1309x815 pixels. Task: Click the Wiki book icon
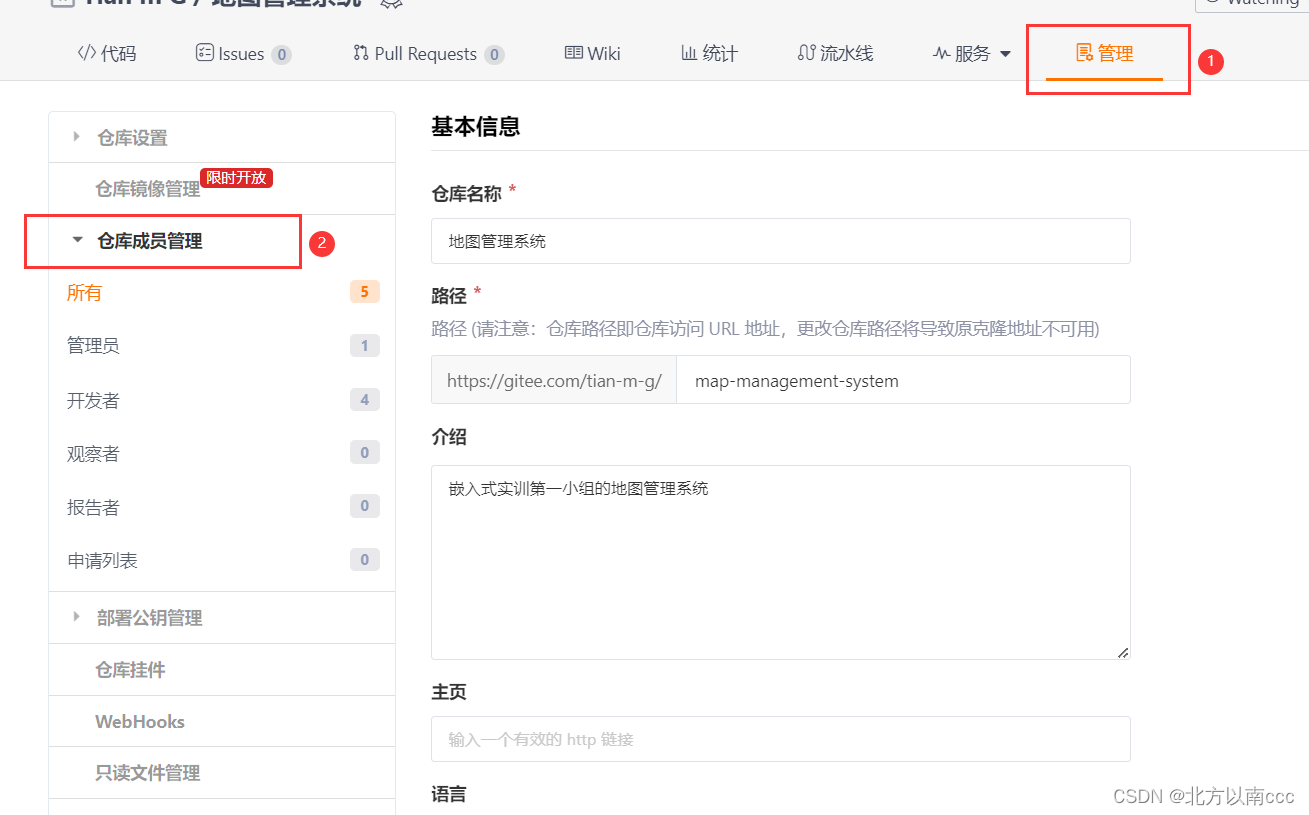click(574, 53)
